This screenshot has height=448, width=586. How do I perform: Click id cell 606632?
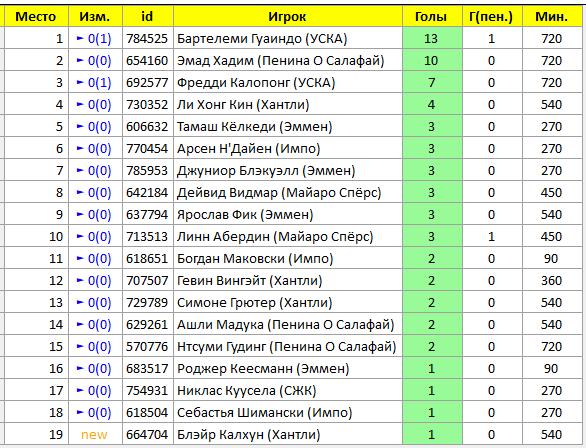coord(147,127)
